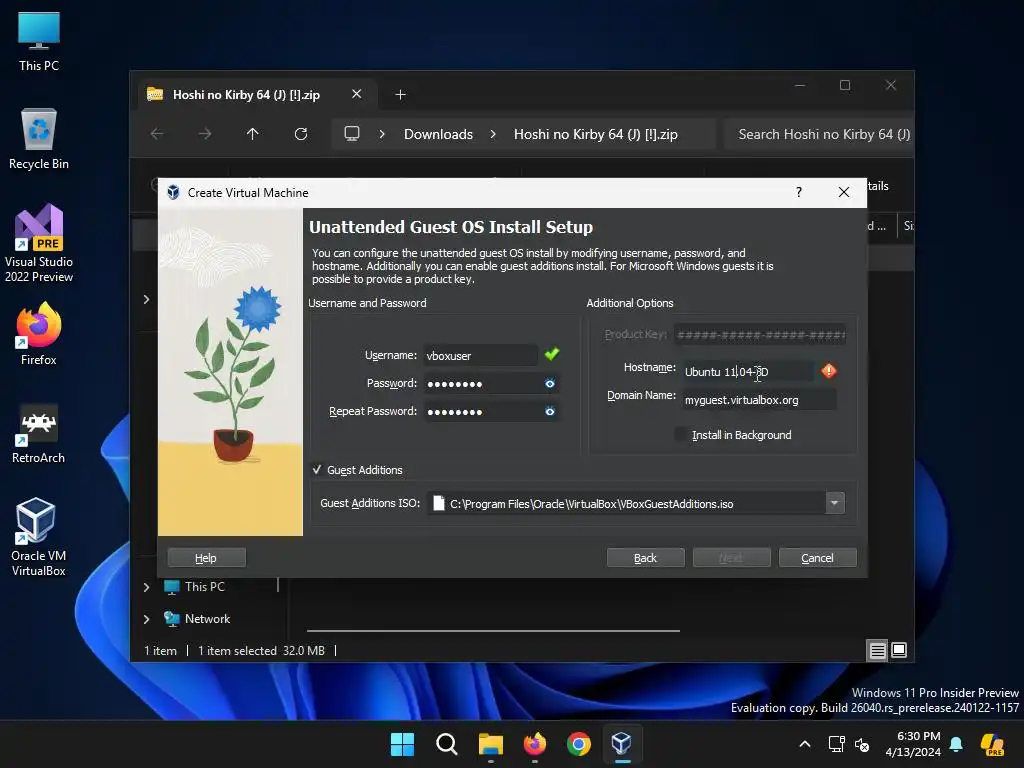The width and height of the screenshot is (1024, 768).
Task: Reveal the Repeat Password characters
Action: (550, 411)
